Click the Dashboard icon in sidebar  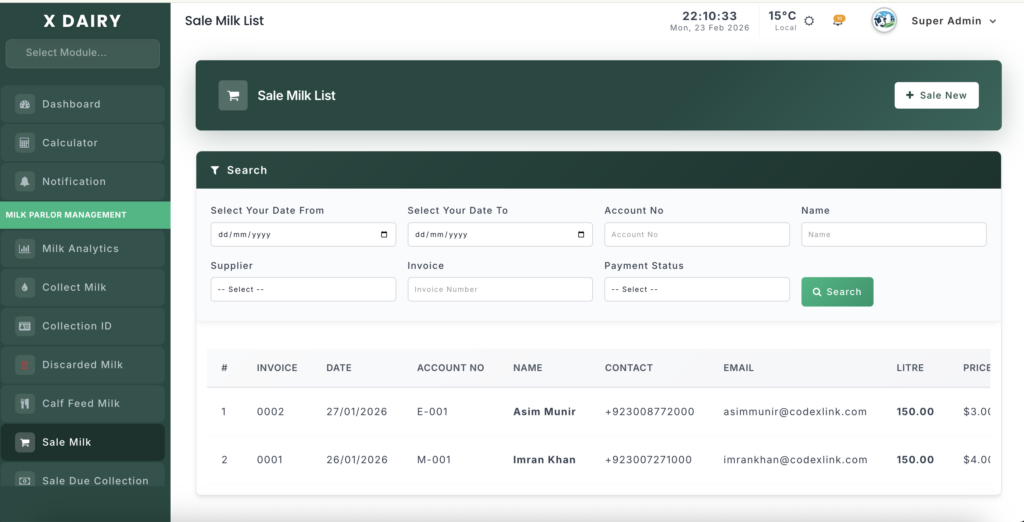tap(25, 104)
